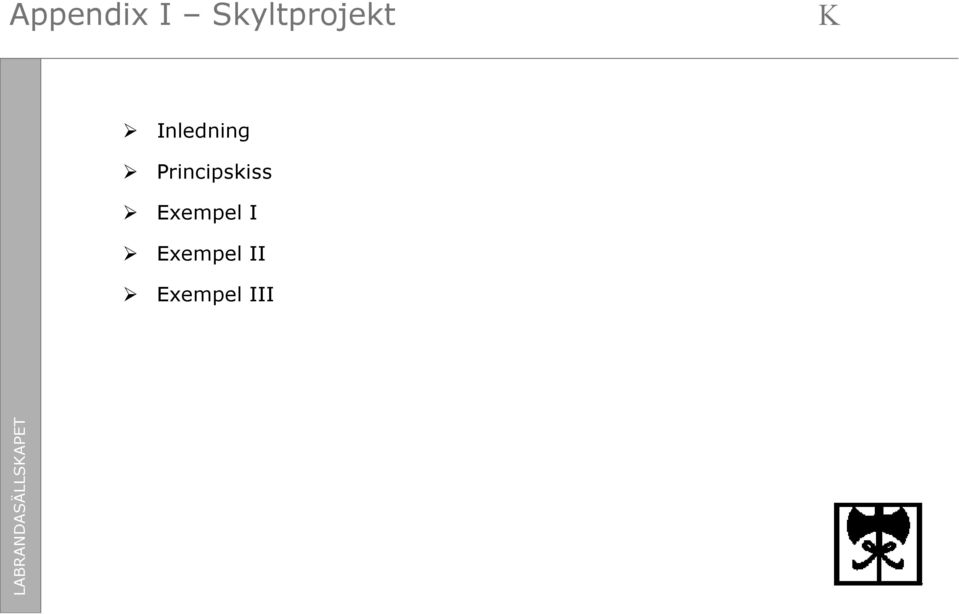Click the arrow bullet beside Exempel I

[130, 212]
